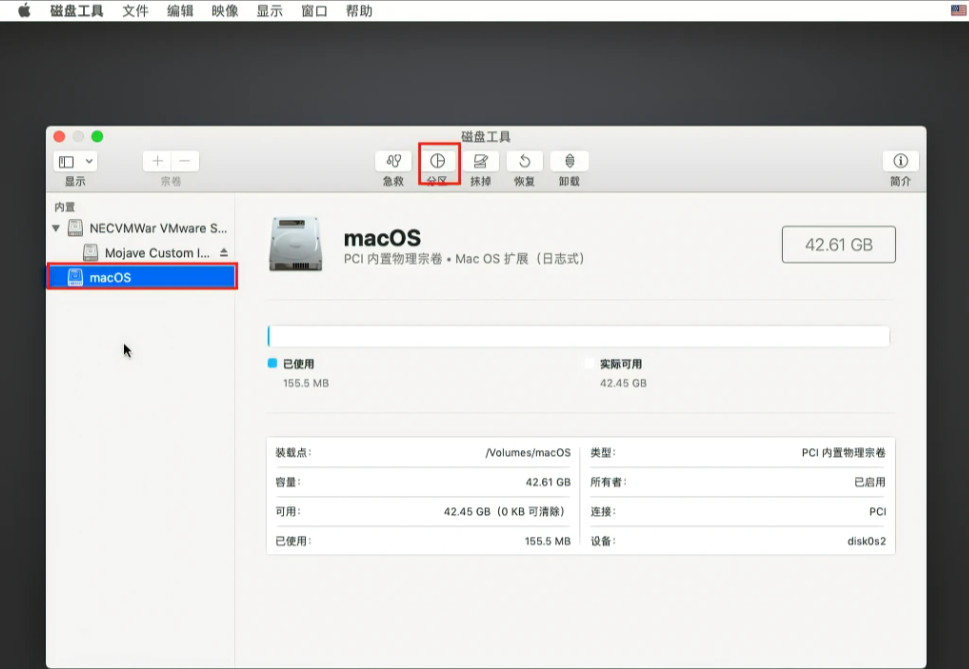Click the 155.5 MB used value under 已使用
This screenshot has width=969, height=669.
pos(306,383)
